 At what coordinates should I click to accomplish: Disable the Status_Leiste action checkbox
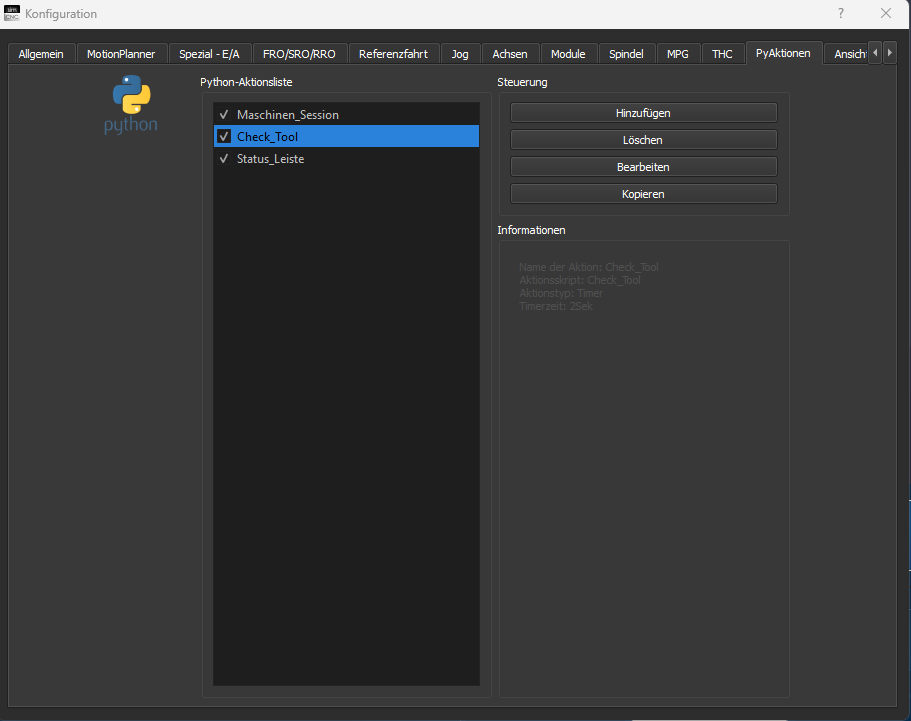[224, 159]
